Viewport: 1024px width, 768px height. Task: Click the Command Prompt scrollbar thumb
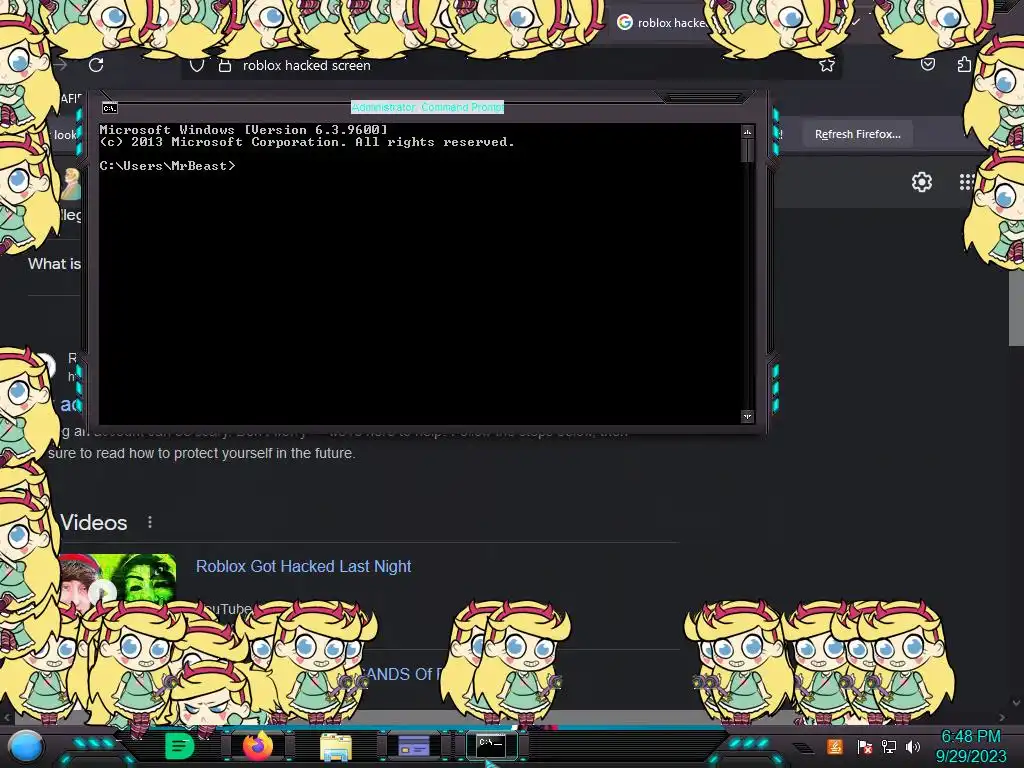747,151
